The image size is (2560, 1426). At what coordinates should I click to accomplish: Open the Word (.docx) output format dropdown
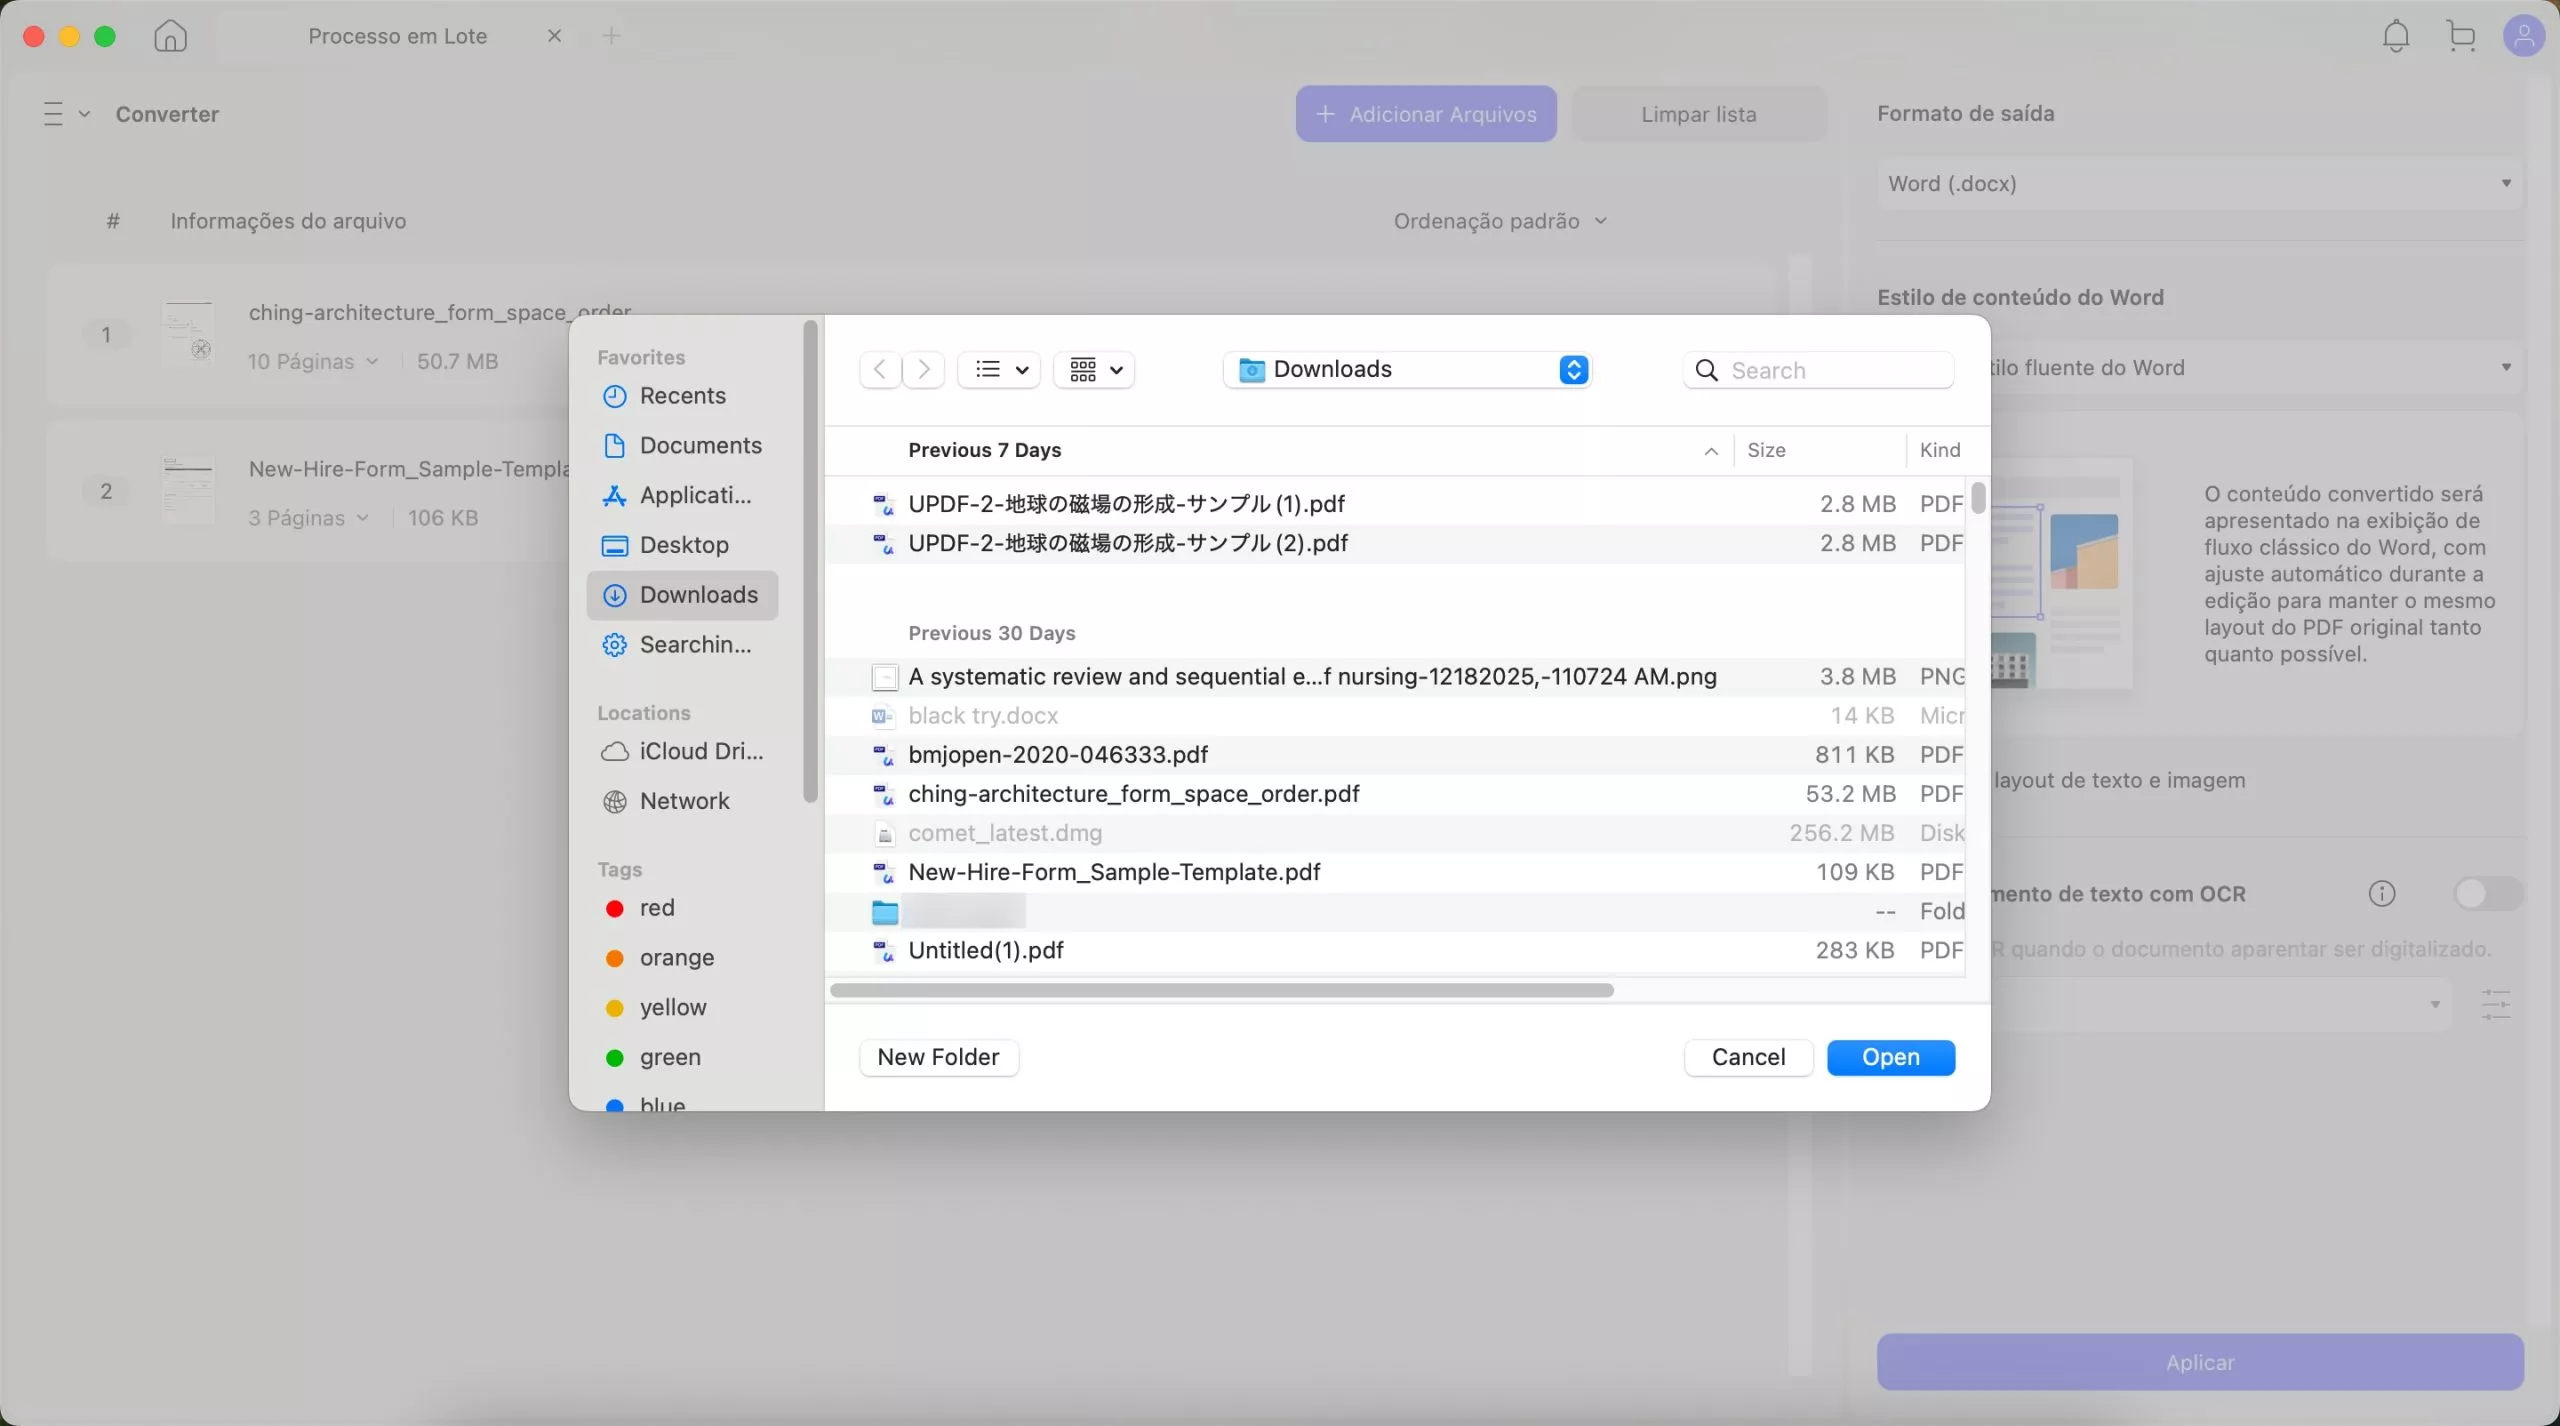coord(2198,184)
